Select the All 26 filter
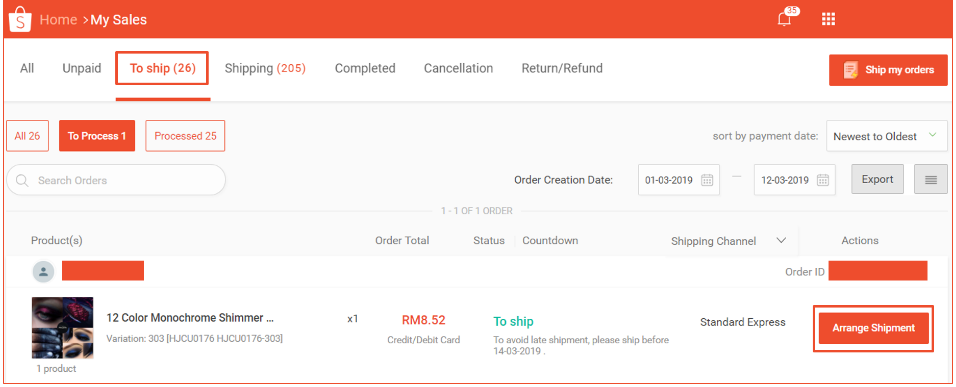Screen dimensions: 956x387 pos(27,136)
